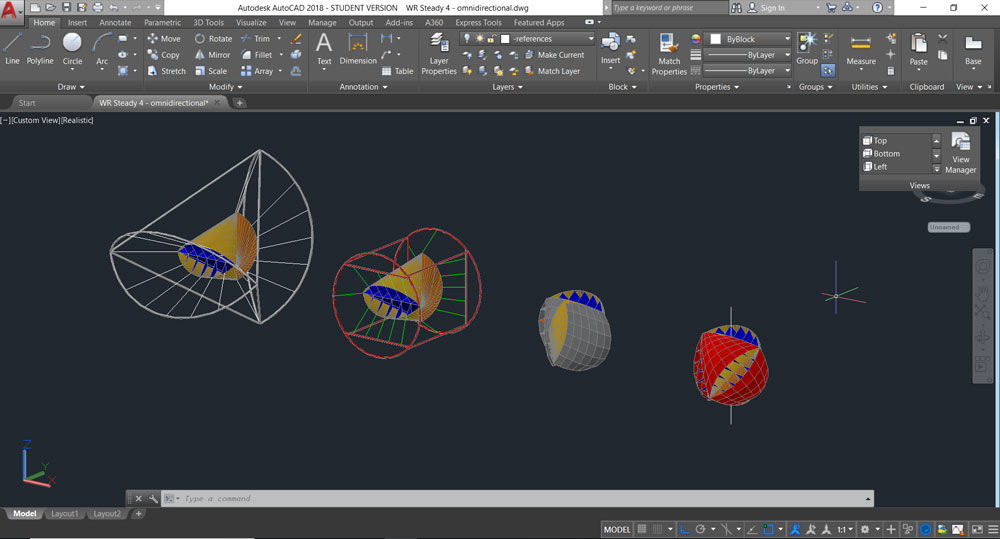The height and width of the screenshot is (539, 1000).
Task: Click the object color wheel swatch
Action: (696, 39)
